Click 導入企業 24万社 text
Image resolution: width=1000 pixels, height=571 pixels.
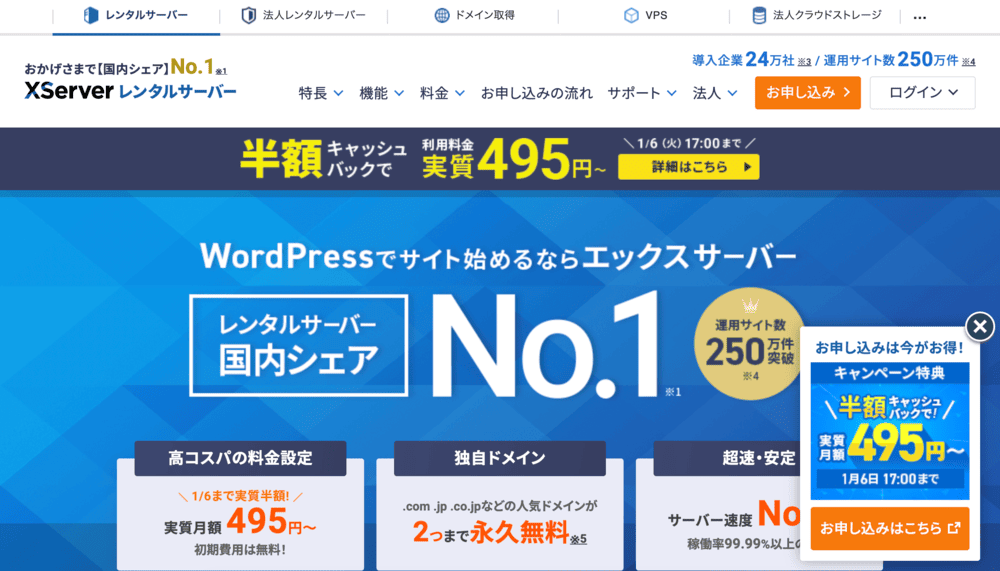tap(743, 60)
